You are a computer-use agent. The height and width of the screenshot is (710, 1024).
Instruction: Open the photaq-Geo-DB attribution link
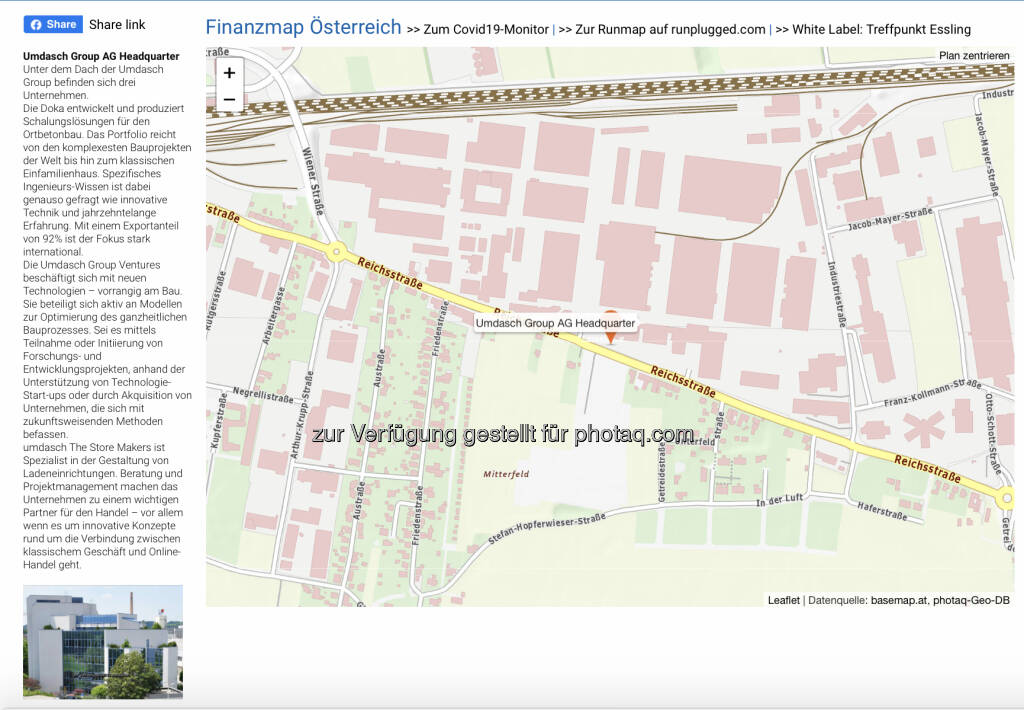[x=971, y=600]
